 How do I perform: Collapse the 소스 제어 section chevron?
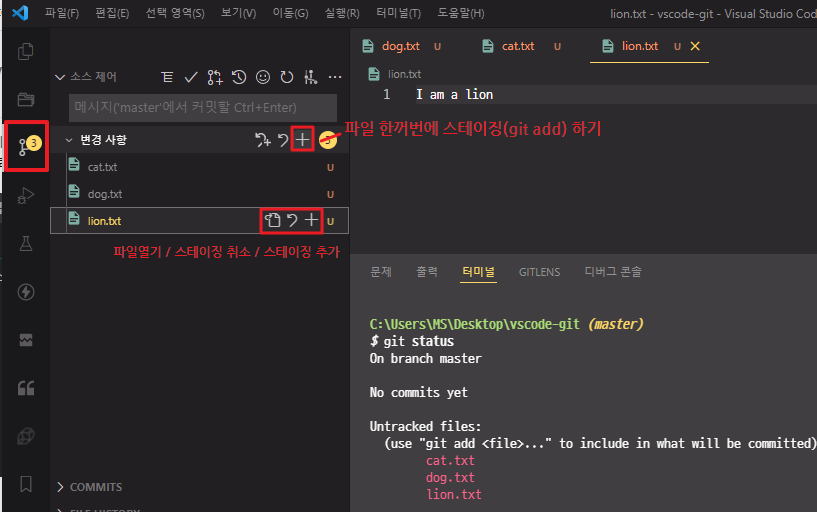[x=60, y=77]
